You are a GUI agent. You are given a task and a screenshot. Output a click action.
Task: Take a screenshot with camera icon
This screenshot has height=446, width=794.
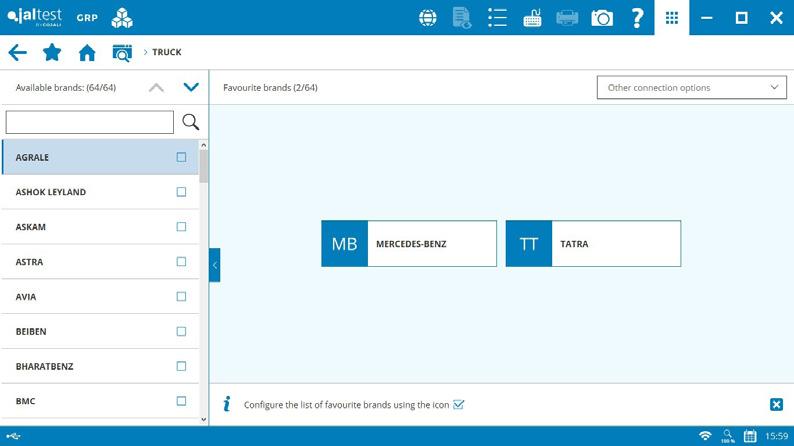click(602, 18)
